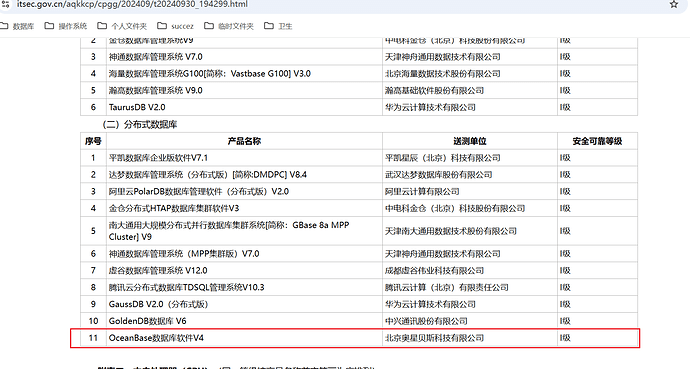Select the Vastbase G100 V3.0 product cell
The width and height of the screenshot is (690, 369).
click(x=244, y=73)
